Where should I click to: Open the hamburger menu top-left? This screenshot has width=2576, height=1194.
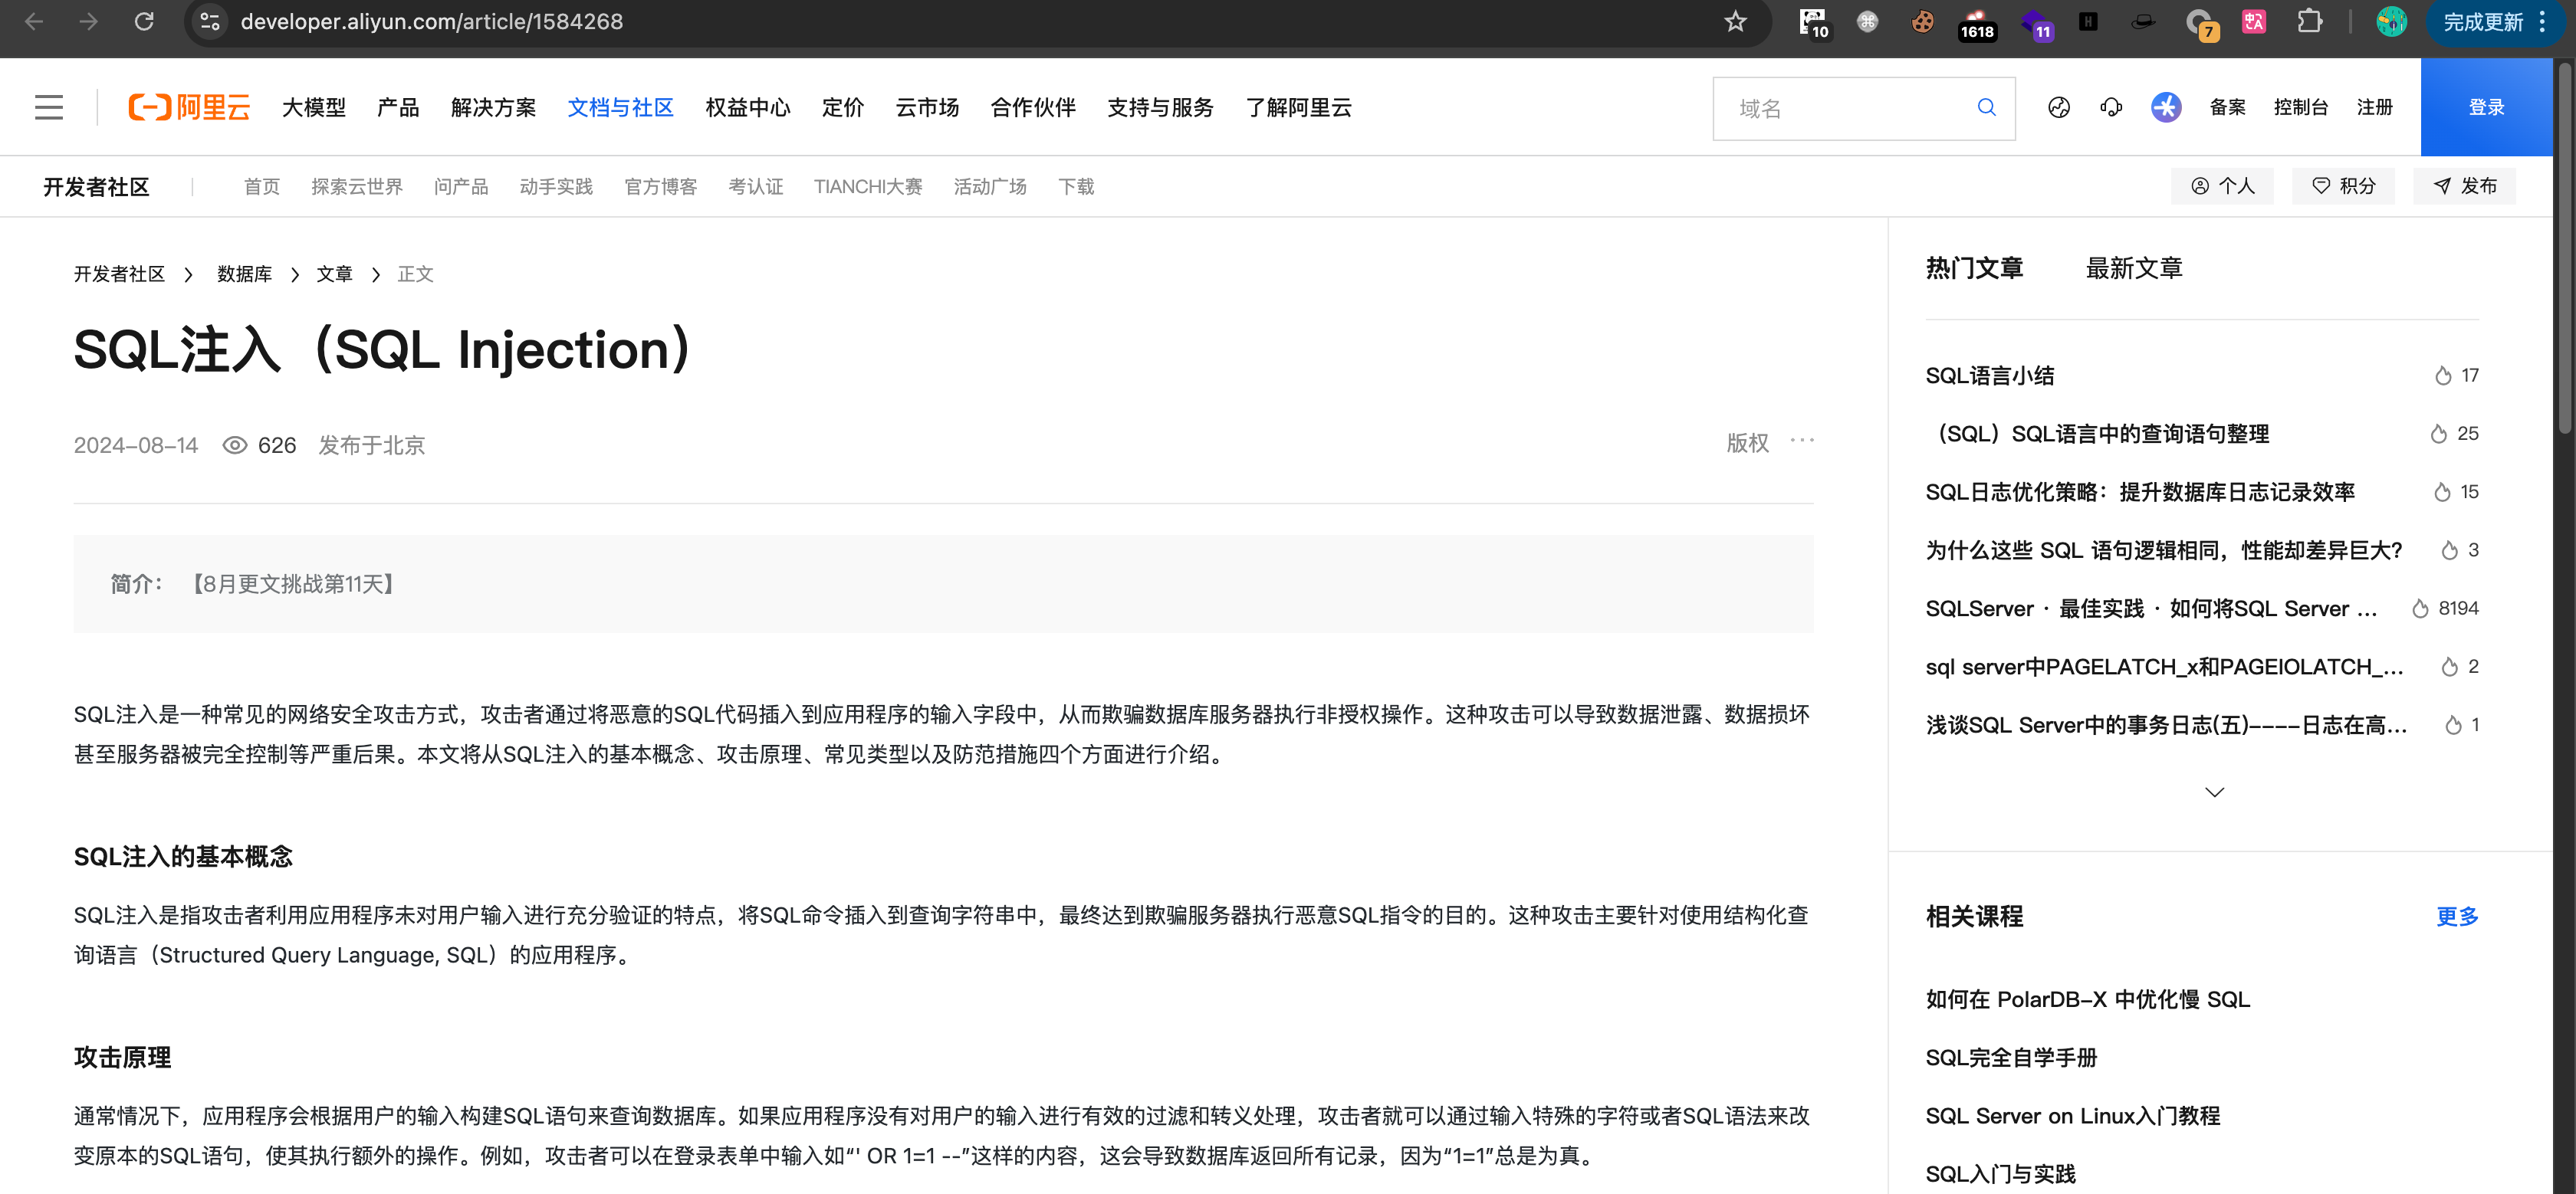coord(48,107)
